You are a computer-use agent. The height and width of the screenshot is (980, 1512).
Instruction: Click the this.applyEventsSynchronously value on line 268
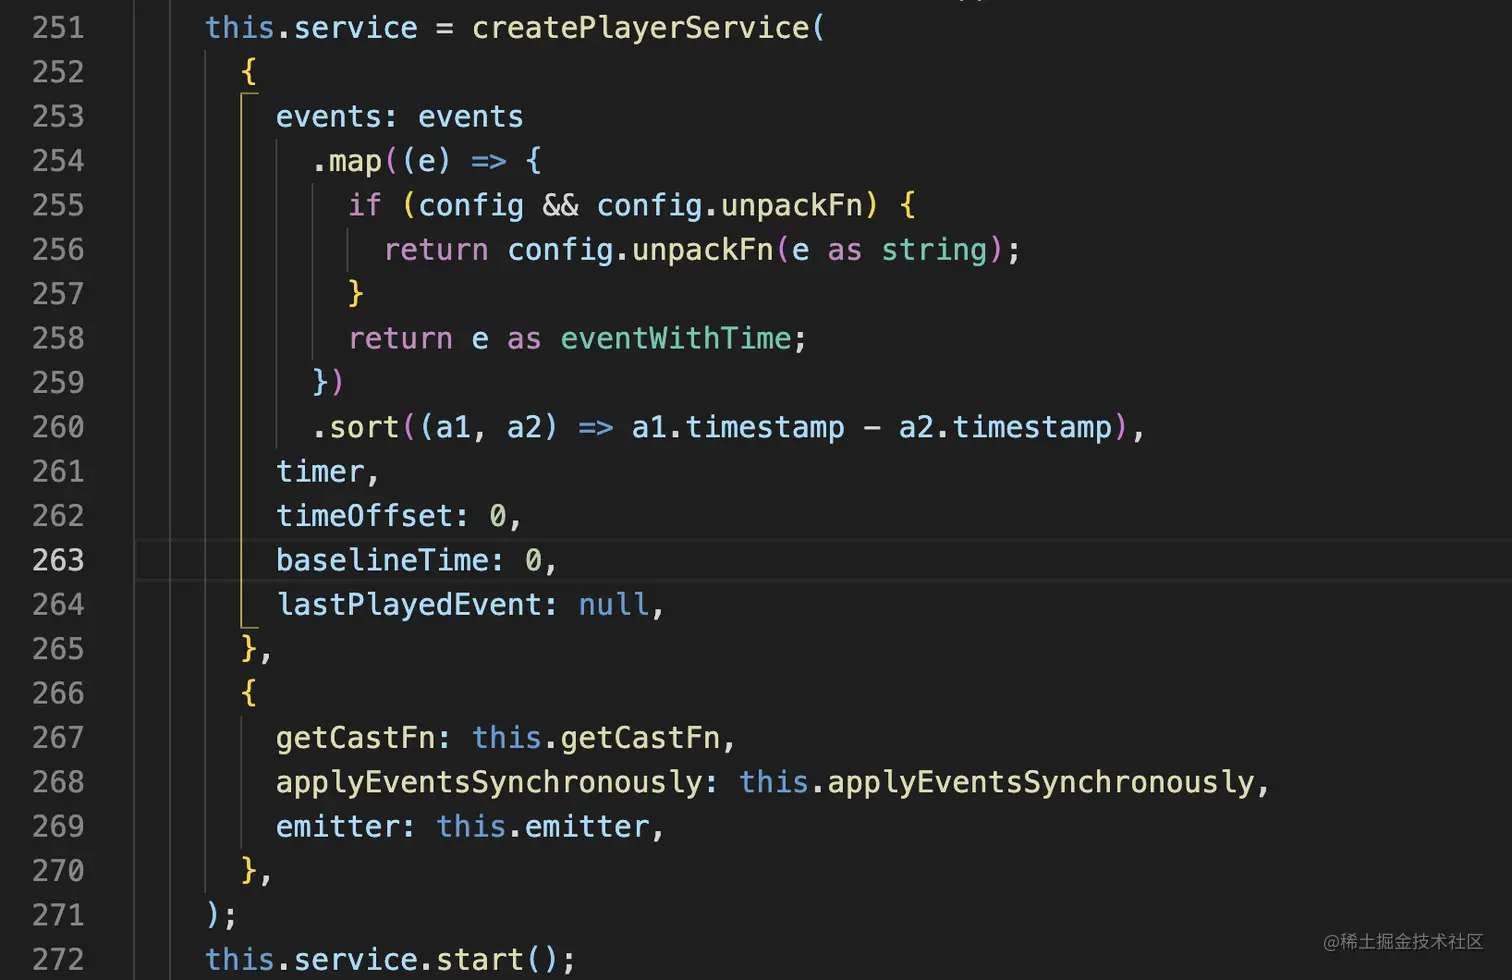(997, 782)
